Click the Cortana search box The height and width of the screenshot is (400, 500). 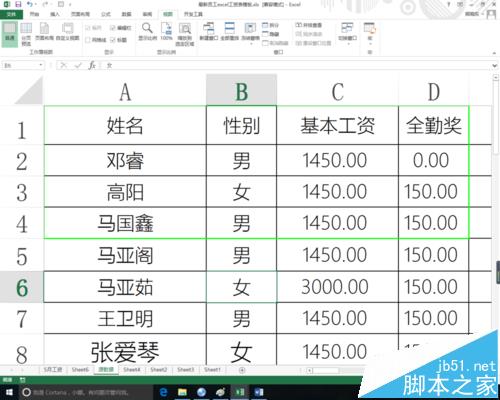[x=87, y=392]
